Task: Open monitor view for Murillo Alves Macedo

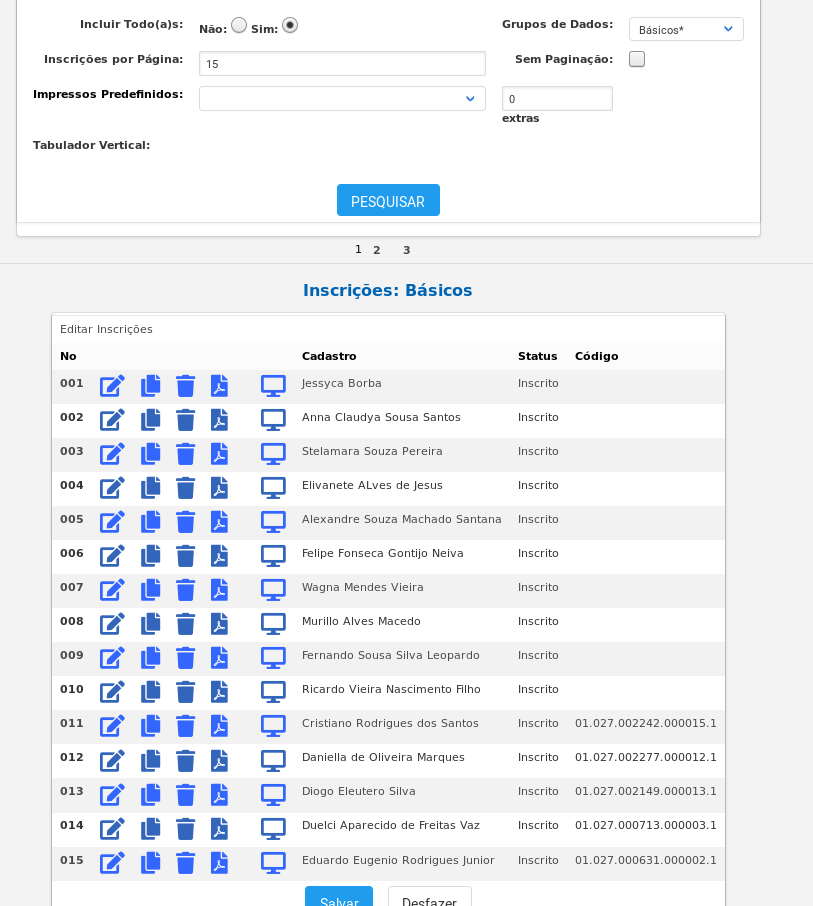Action: tap(273, 624)
